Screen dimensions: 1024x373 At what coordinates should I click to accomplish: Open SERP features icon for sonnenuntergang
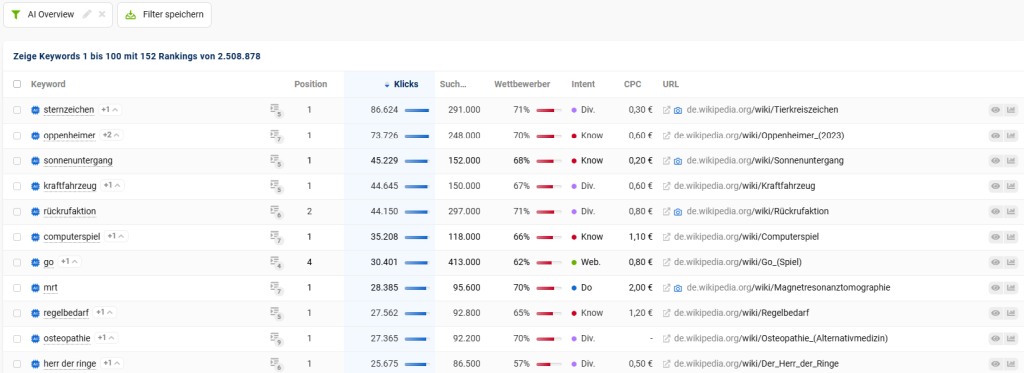point(276,161)
